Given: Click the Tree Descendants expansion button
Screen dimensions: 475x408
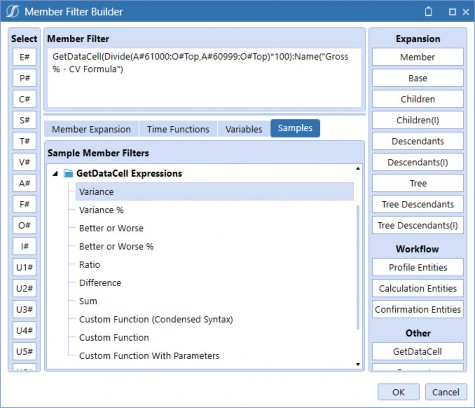Looking at the screenshot, I should pyautogui.click(x=418, y=204).
